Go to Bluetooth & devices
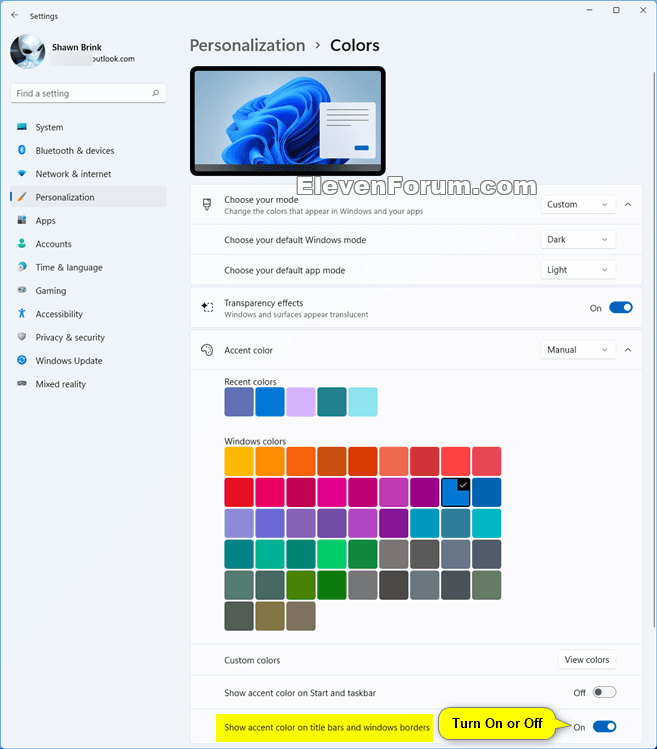This screenshot has height=749, width=657. 88,150
